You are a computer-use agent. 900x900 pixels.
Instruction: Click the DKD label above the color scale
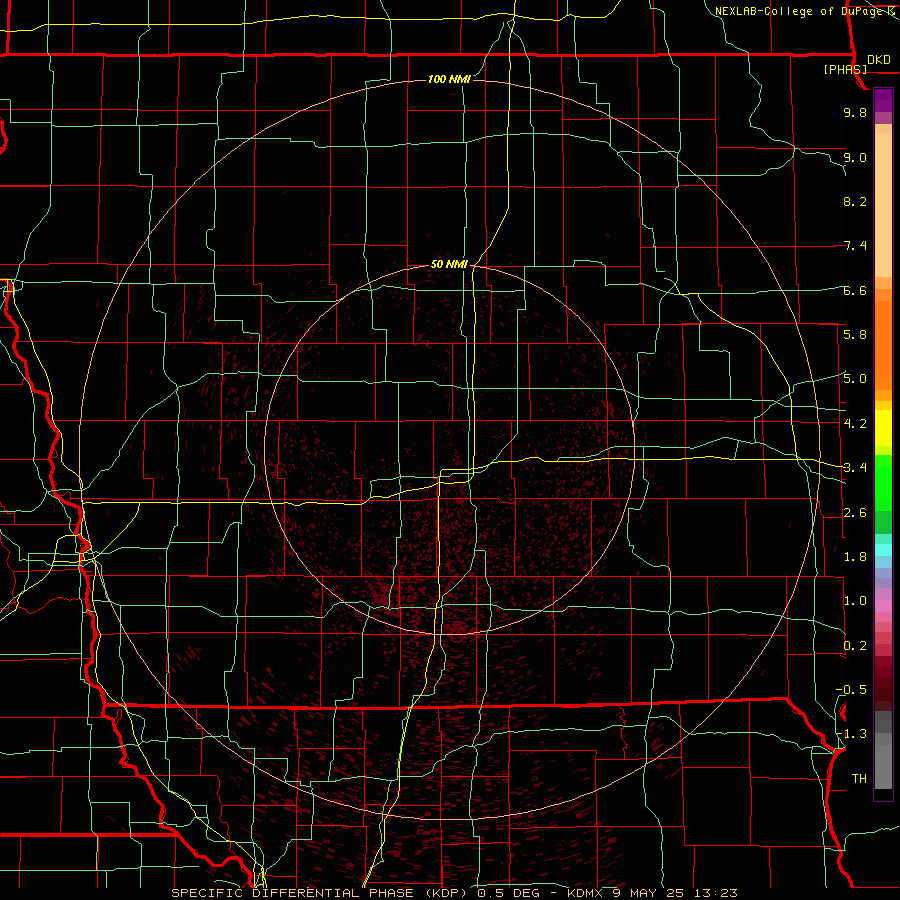click(x=879, y=60)
